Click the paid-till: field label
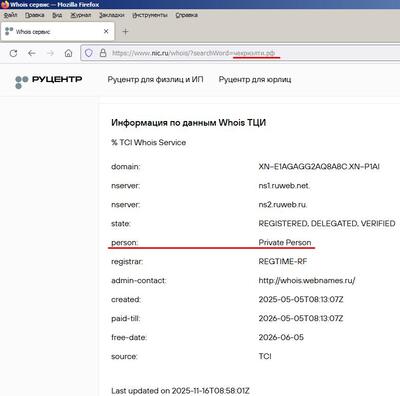 [x=126, y=318]
